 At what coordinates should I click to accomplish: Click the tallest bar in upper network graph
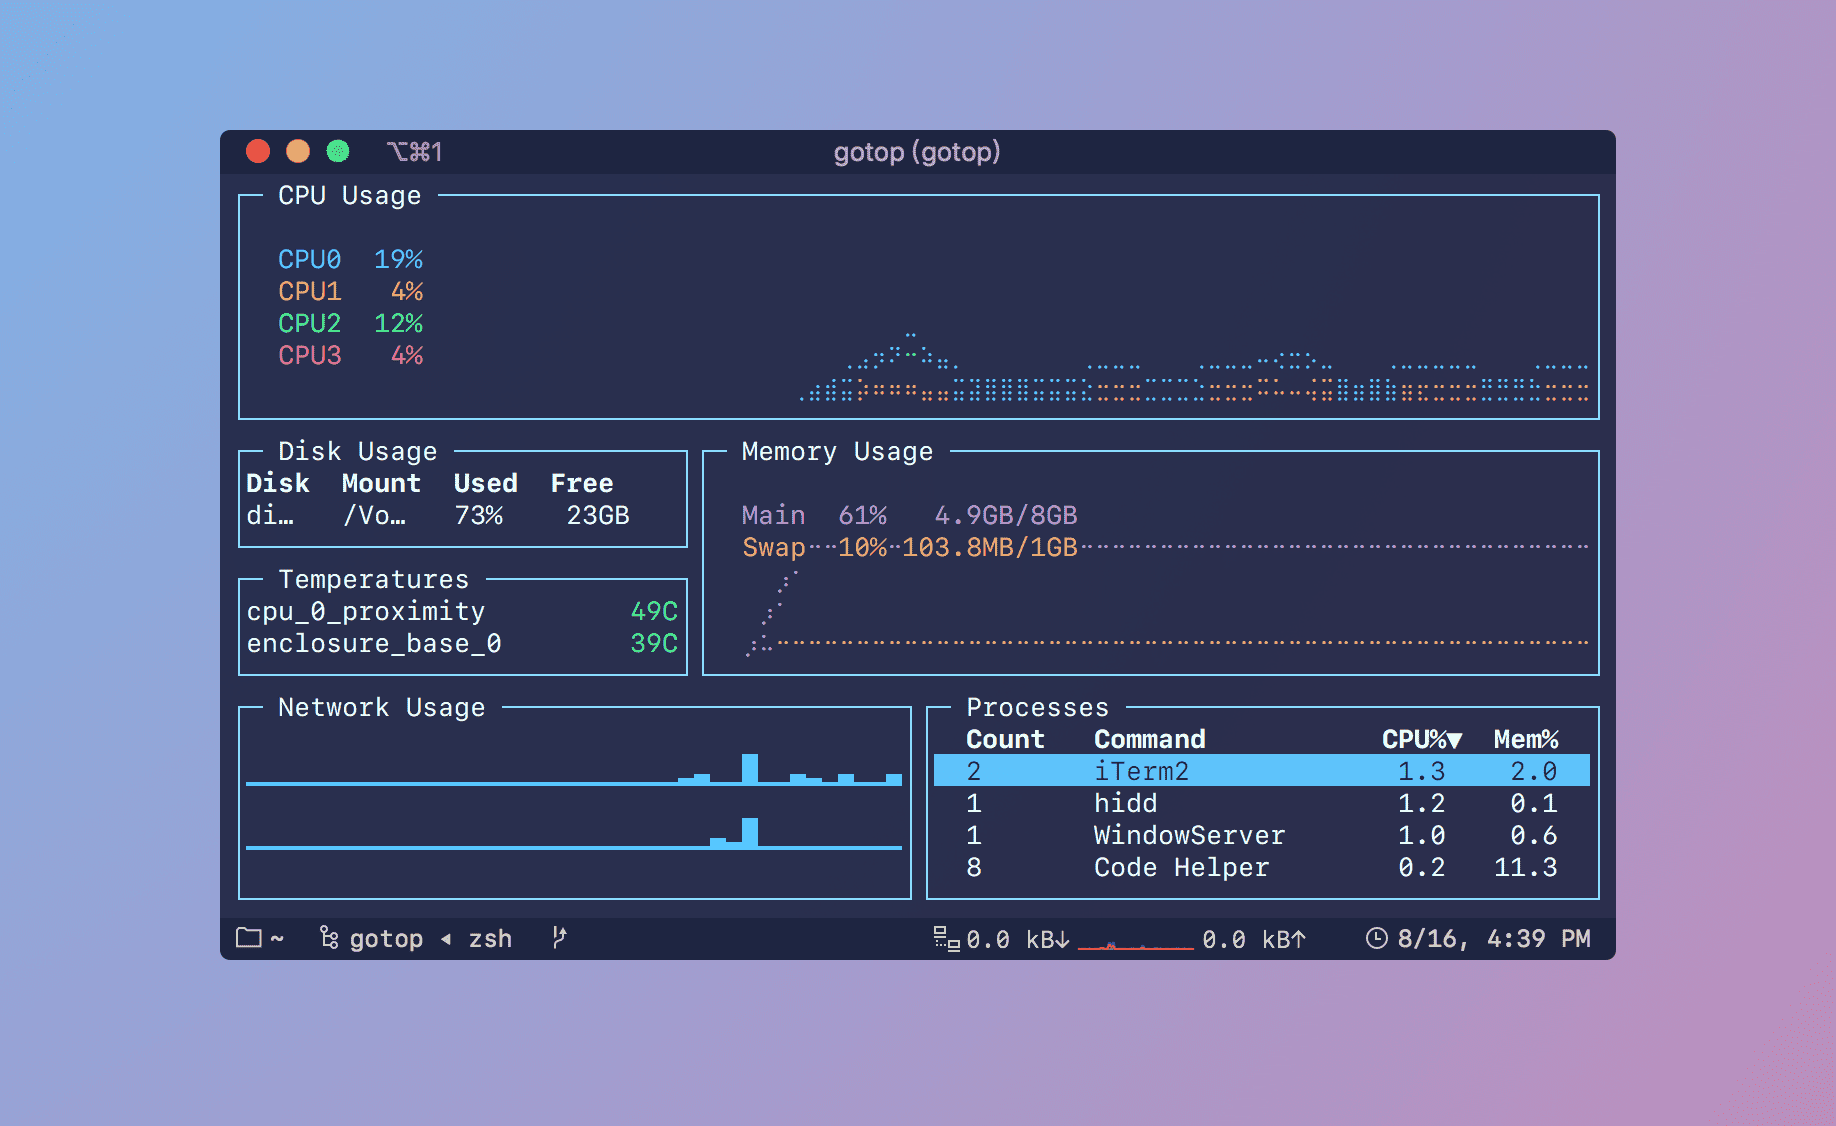(x=750, y=768)
